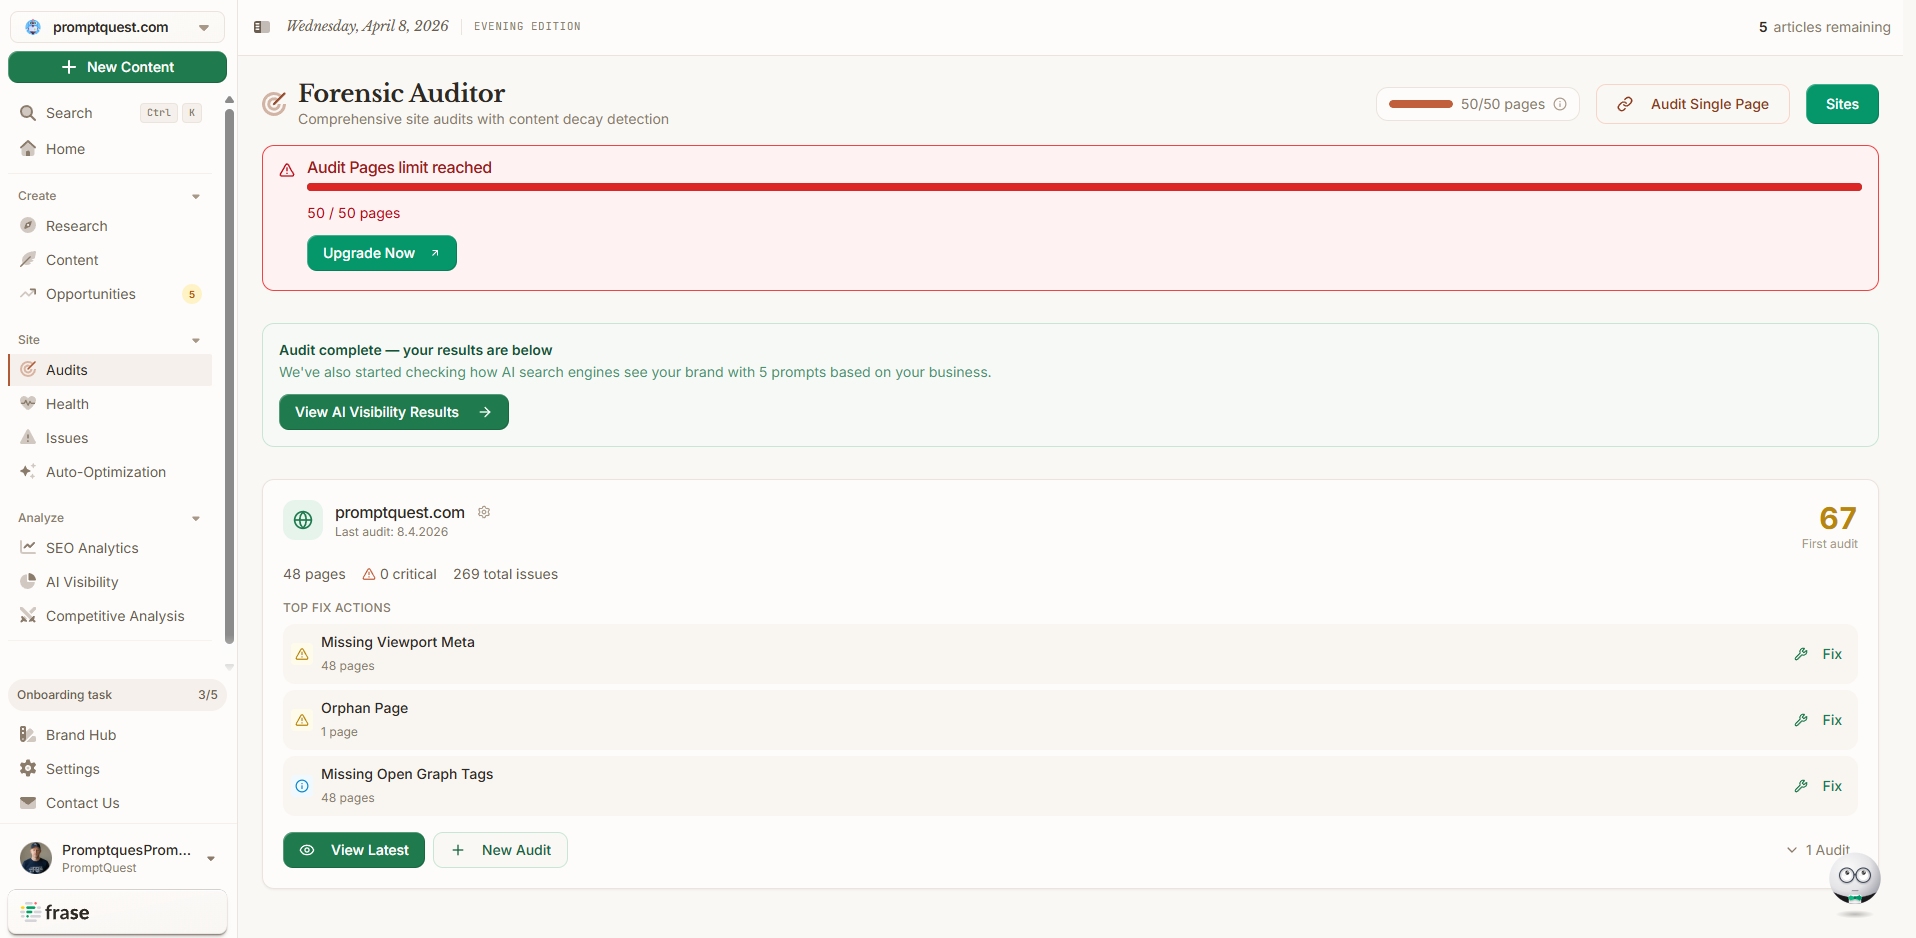Click the sidebar collapse icon beside the date
Screen dimensions: 1916x938
(262, 27)
